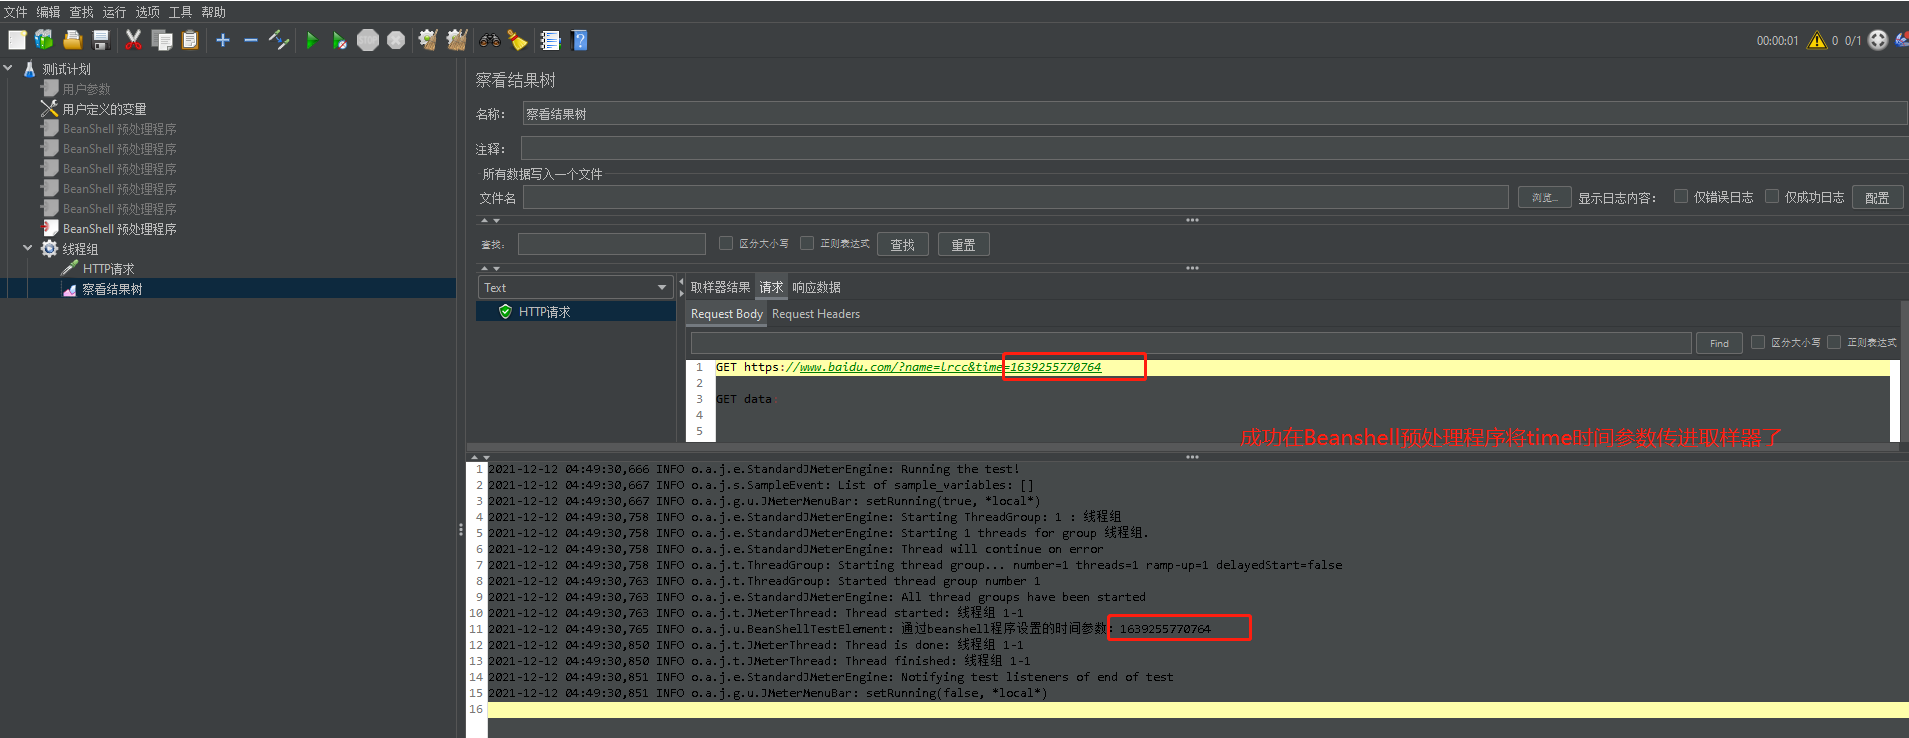The image size is (1909, 738).
Task: Select the enabled BeanShell 预处理程序 node
Action: tap(119, 229)
